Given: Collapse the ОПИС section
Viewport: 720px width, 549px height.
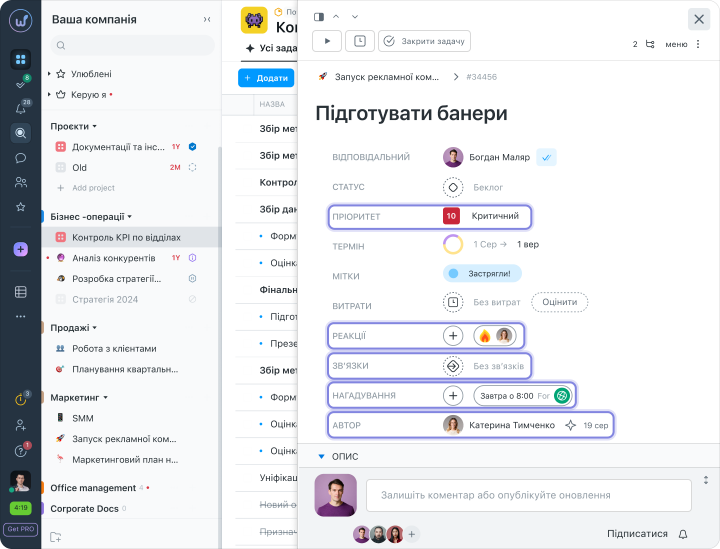Looking at the screenshot, I should coord(321,456).
